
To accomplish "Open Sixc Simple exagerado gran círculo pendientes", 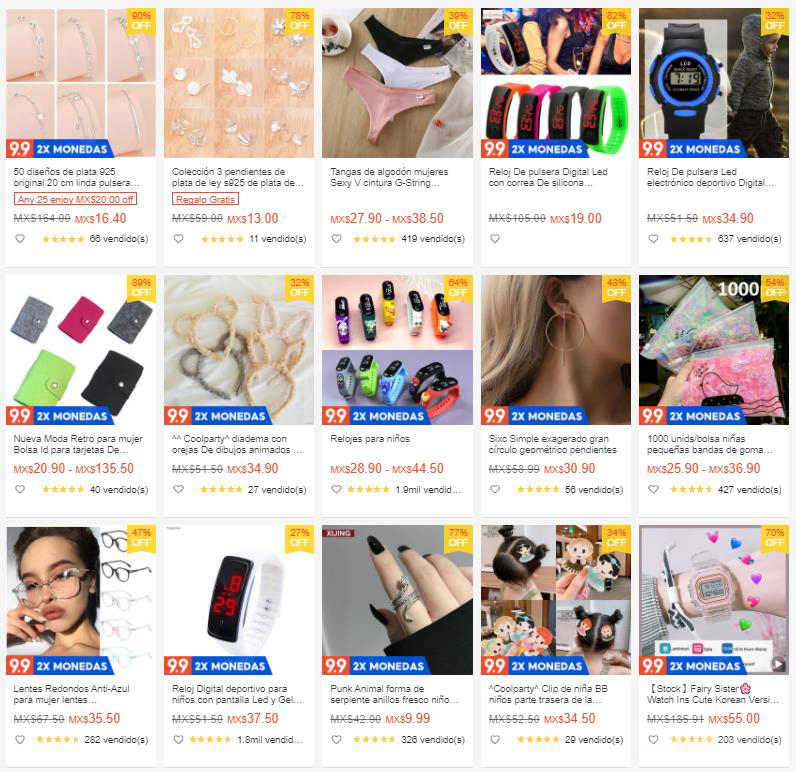I will point(553,444).
